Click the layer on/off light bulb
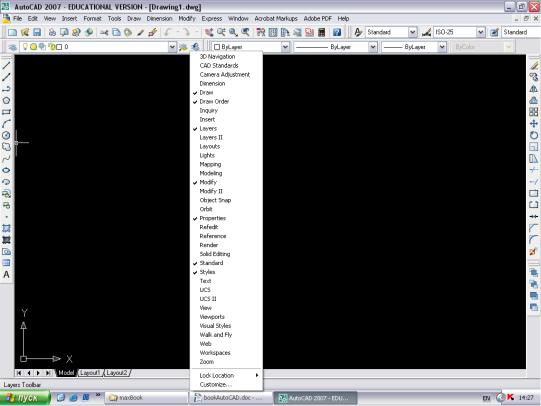Image resolution: width=541 pixels, height=406 pixels. pos(25,47)
